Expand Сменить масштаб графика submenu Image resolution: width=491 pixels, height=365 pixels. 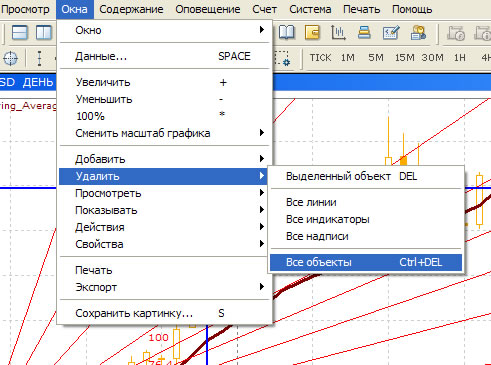coord(164,133)
